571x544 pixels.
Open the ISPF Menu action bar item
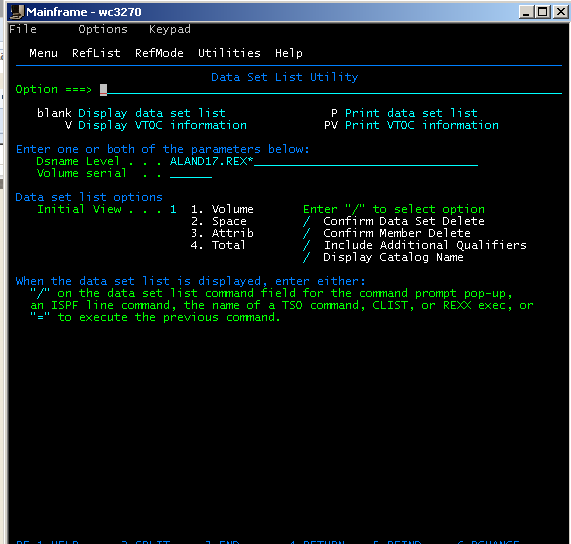pyautogui.click(x=43, y=53)
